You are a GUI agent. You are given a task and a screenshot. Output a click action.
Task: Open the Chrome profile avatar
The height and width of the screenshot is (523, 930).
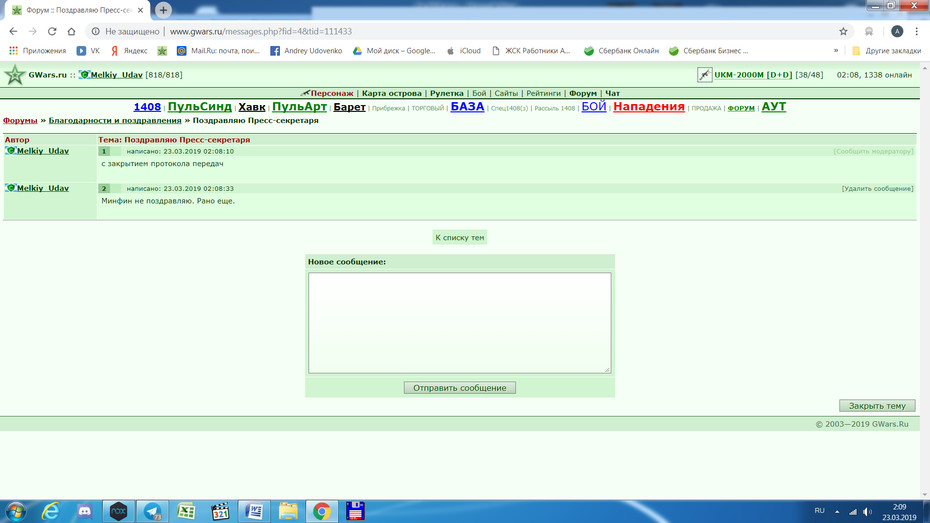coord(897,31)
